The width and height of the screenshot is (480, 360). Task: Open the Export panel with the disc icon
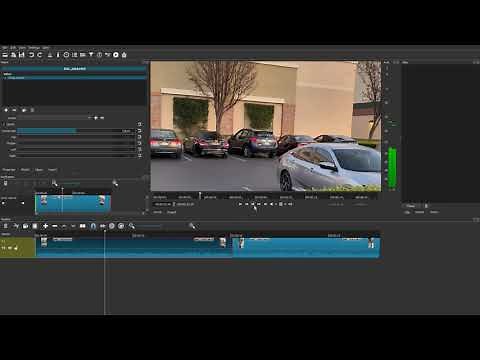[116, 55]
